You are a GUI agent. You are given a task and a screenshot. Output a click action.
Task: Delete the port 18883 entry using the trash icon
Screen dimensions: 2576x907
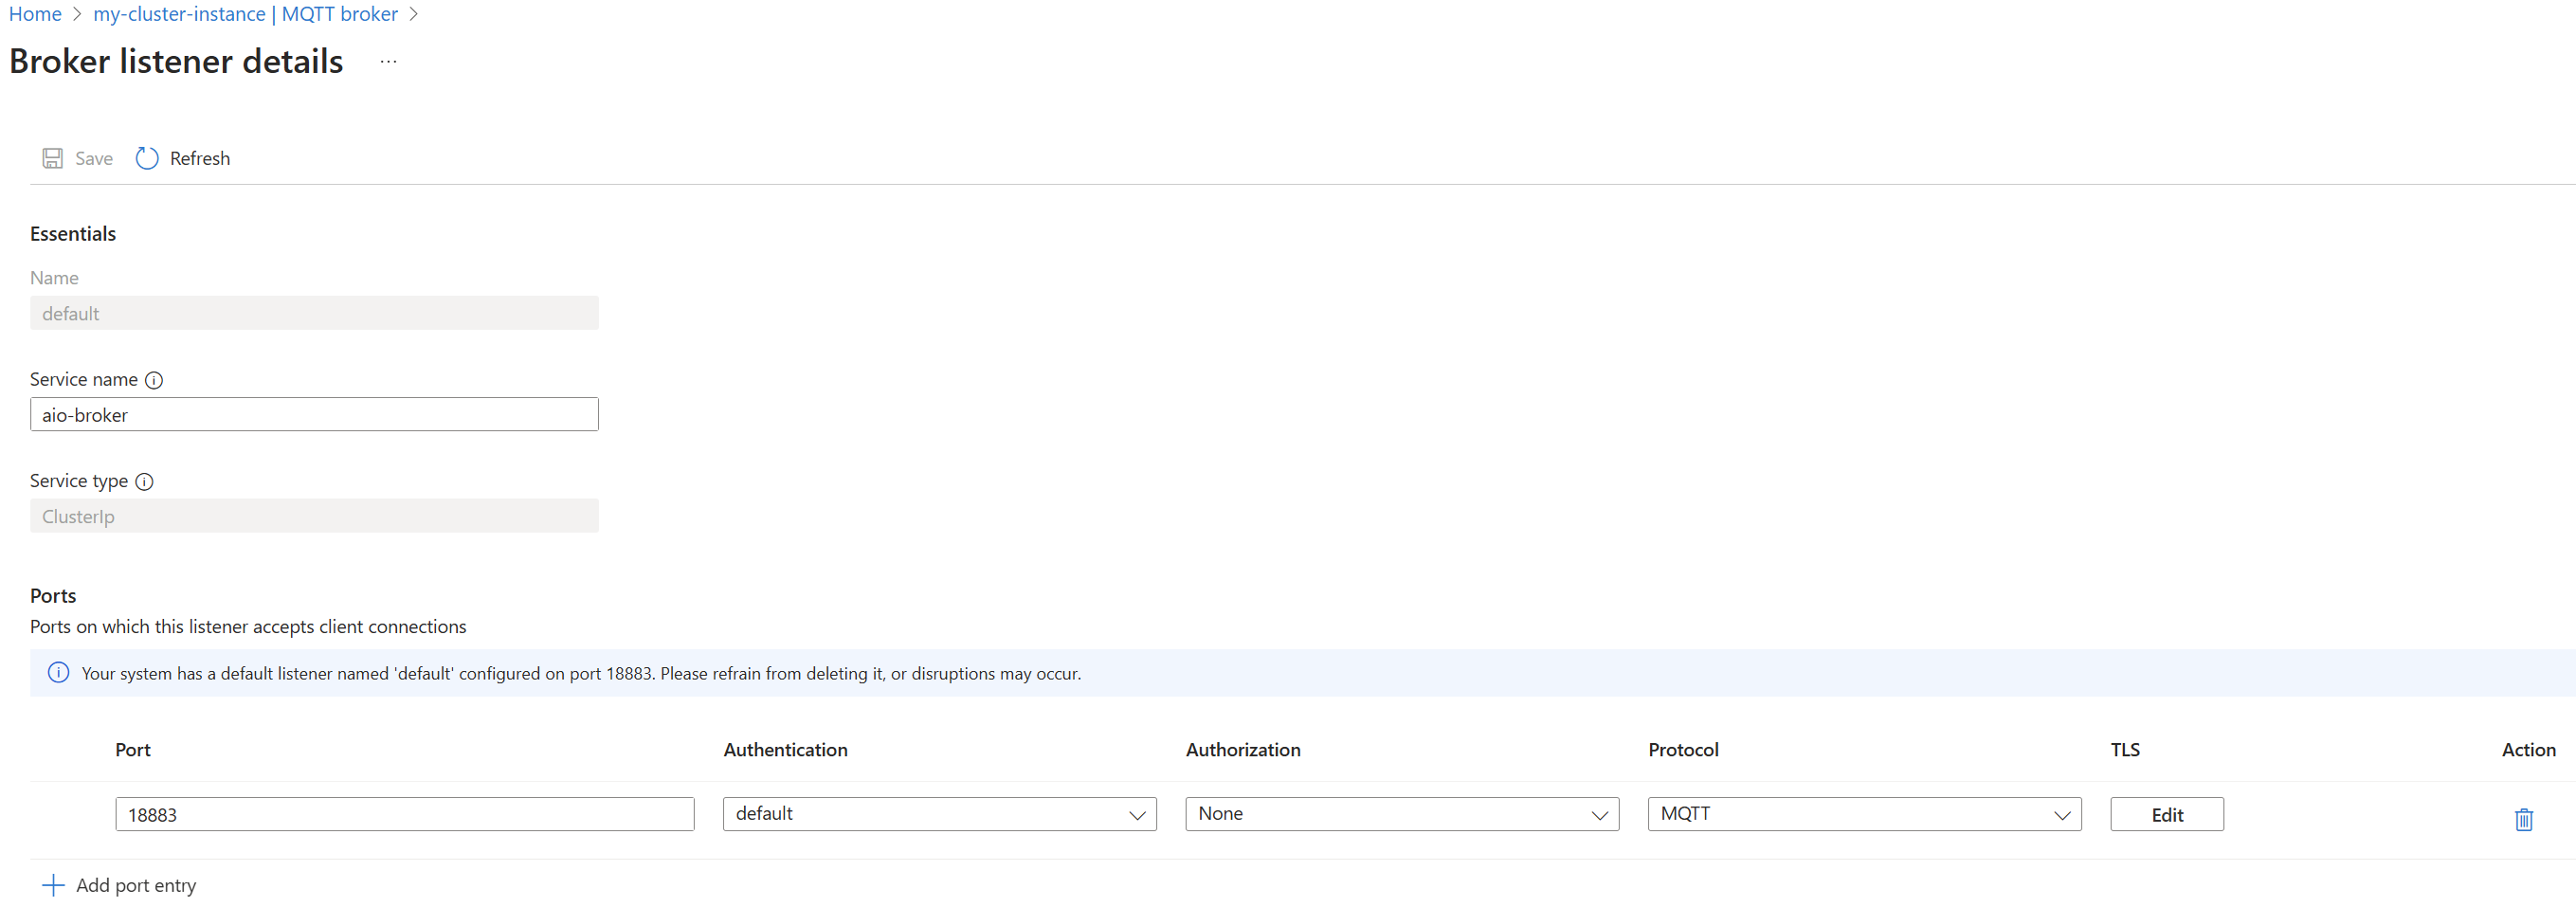2523,819
